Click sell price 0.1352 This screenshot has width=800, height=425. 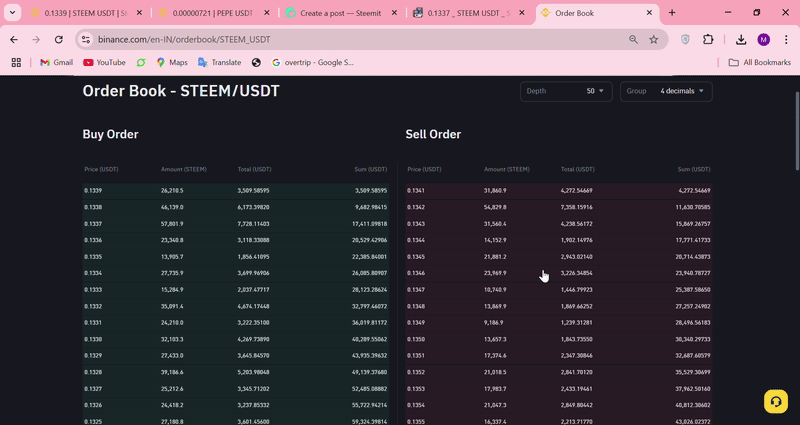click(416, 372)
